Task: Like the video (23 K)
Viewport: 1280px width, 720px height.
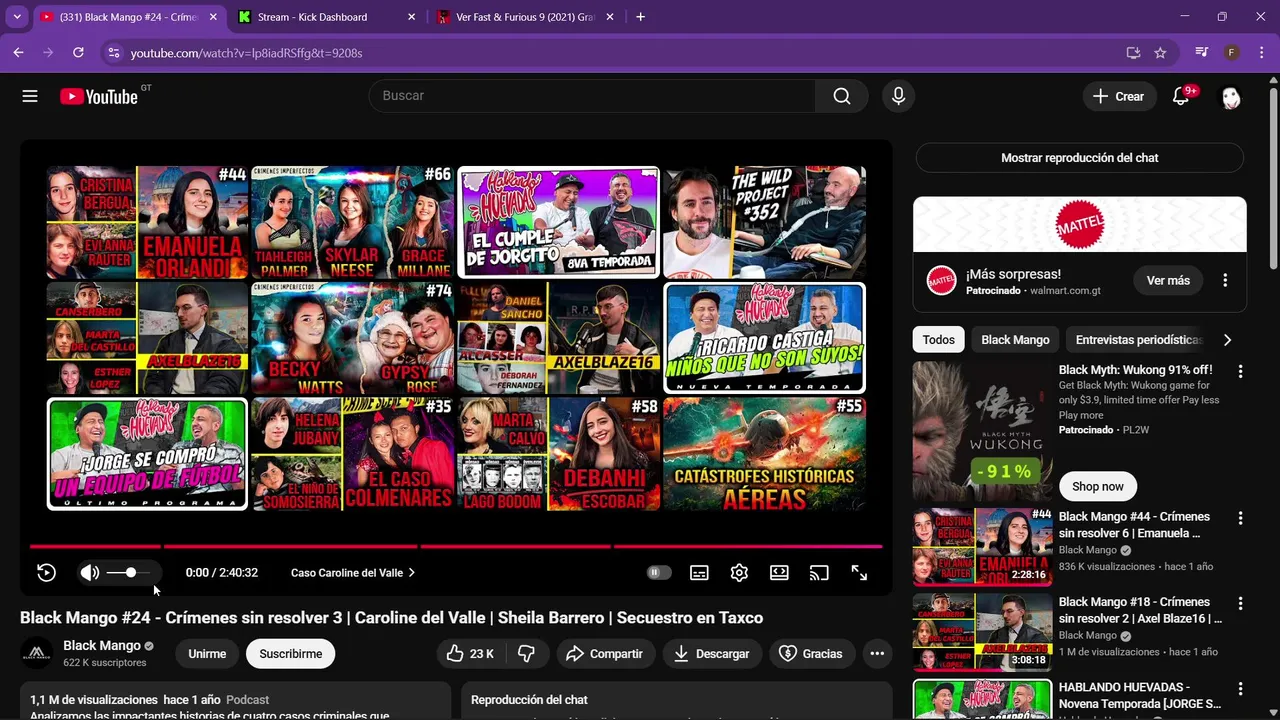Action: coord(470,654)
